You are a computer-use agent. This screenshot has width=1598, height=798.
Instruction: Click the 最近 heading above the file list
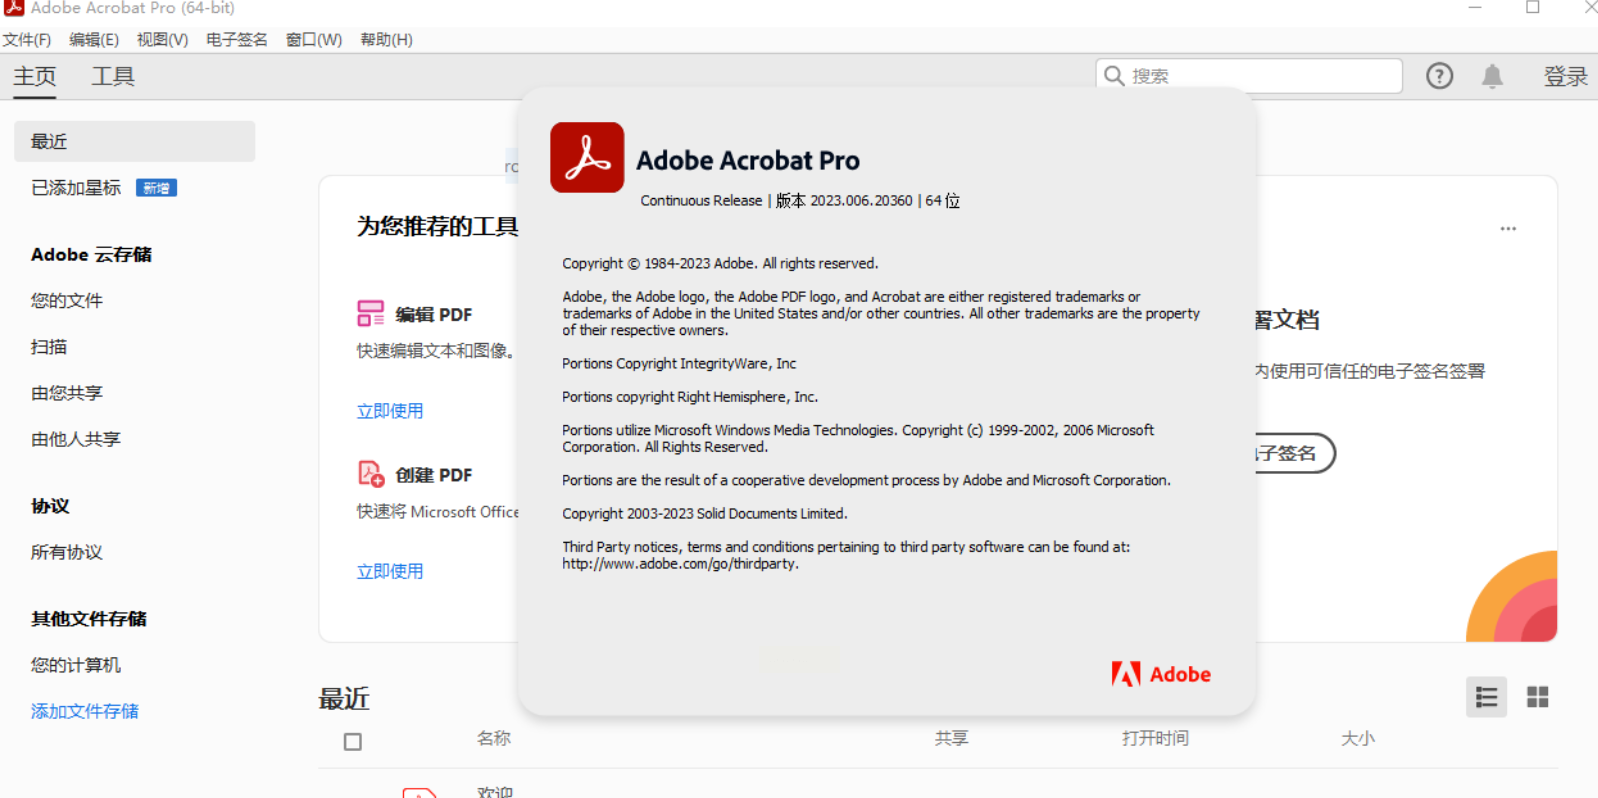(x=344, y=699)
